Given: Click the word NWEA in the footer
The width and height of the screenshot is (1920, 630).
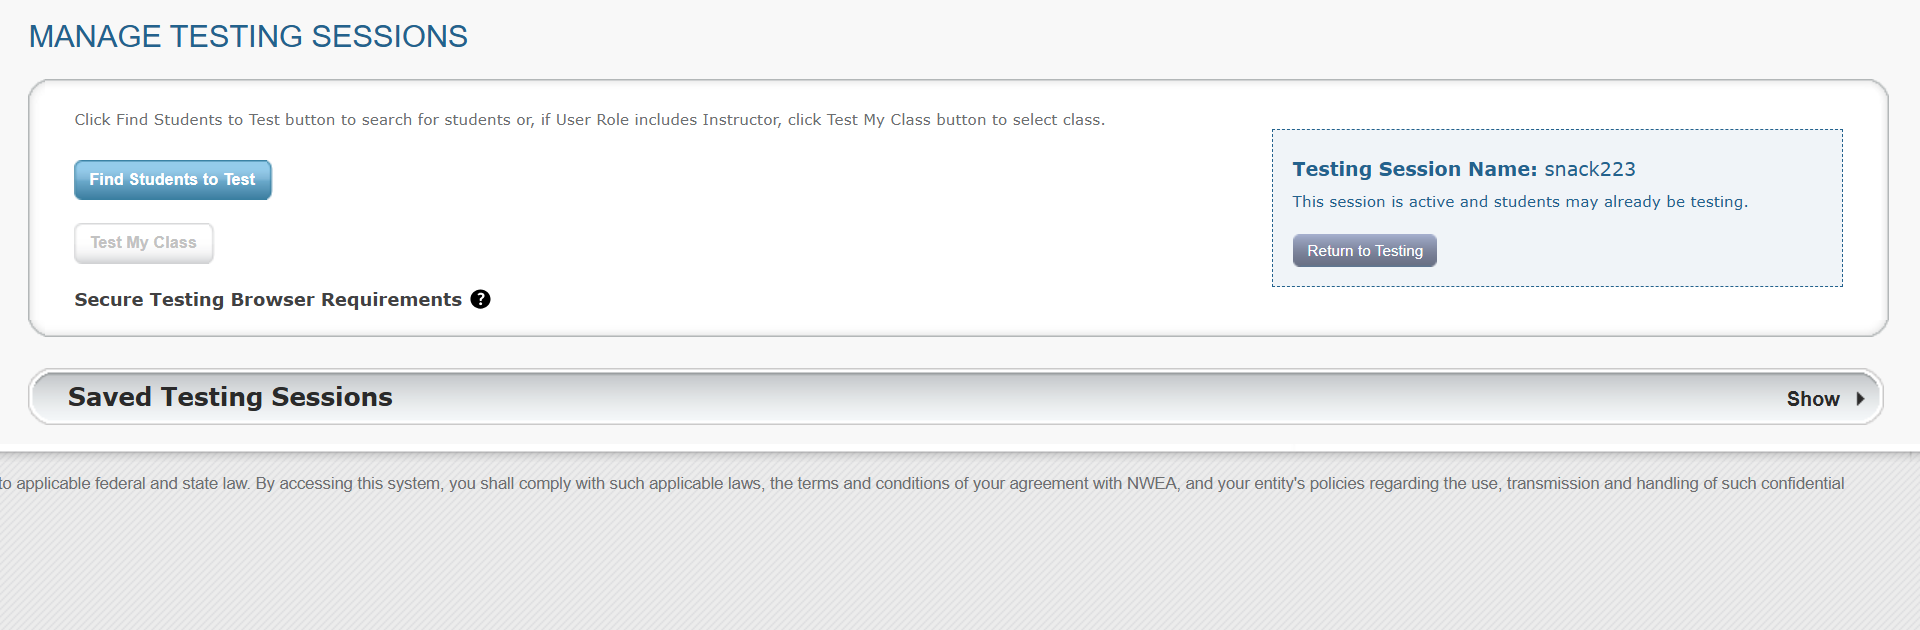Looking at the screenshot, I should tap(1151, 484).
